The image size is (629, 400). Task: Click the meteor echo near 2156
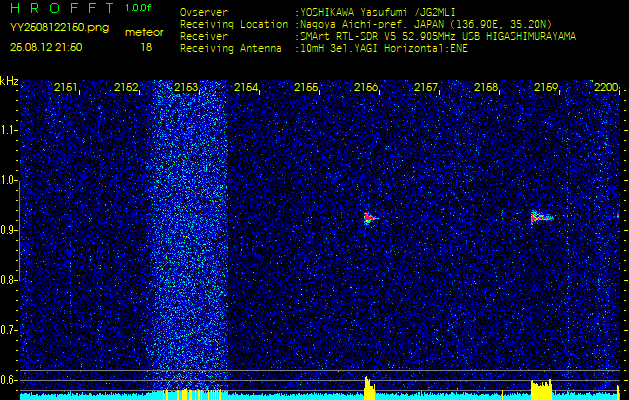(x=370, y=218)
